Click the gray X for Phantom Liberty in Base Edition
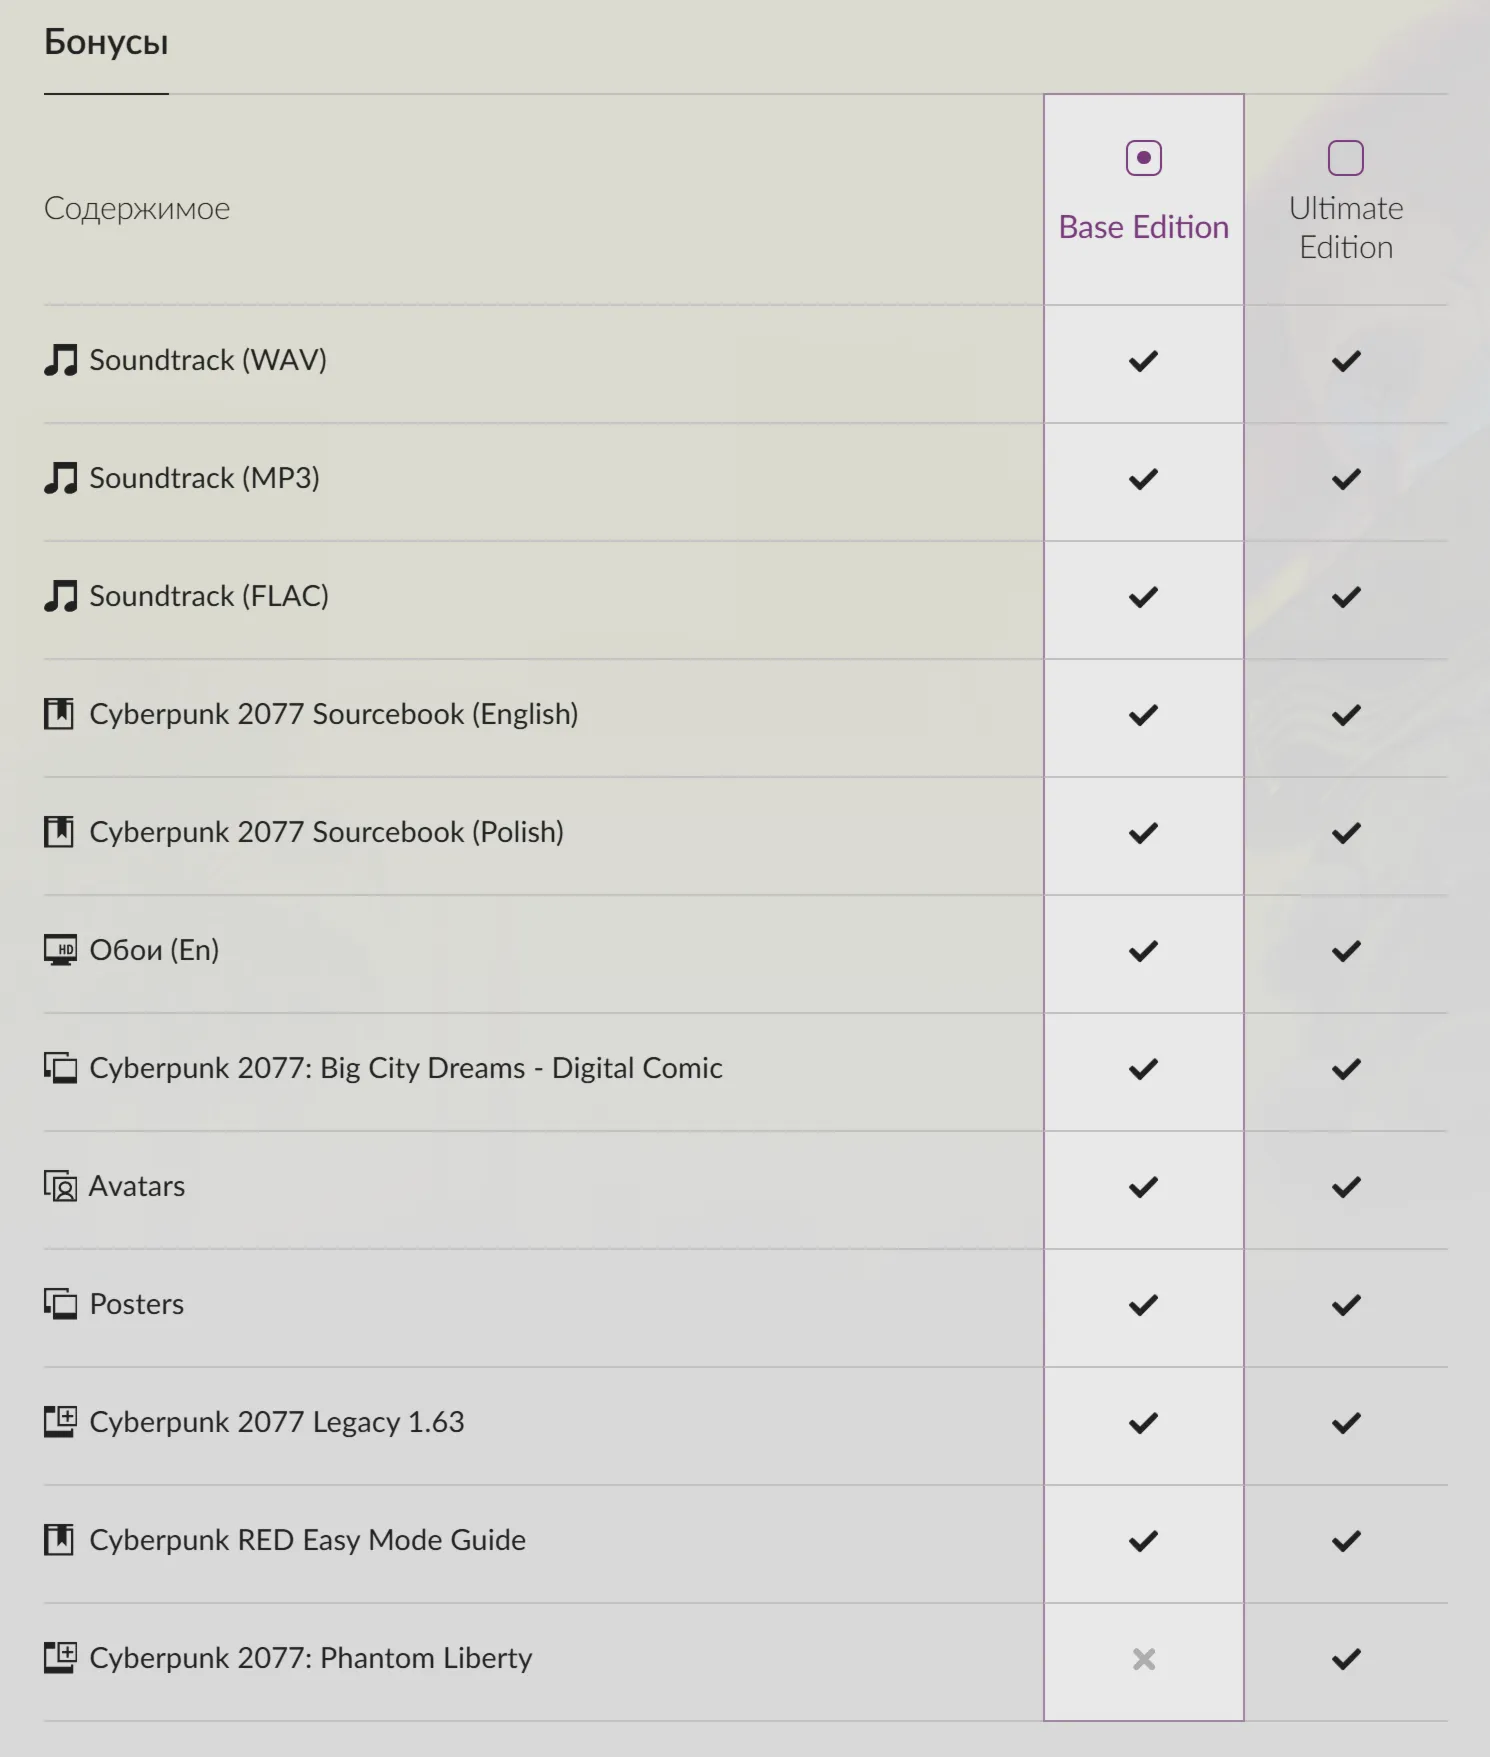Screen dimensions: 1490x1757 pyautogui.click(x=1143, y=1659)
